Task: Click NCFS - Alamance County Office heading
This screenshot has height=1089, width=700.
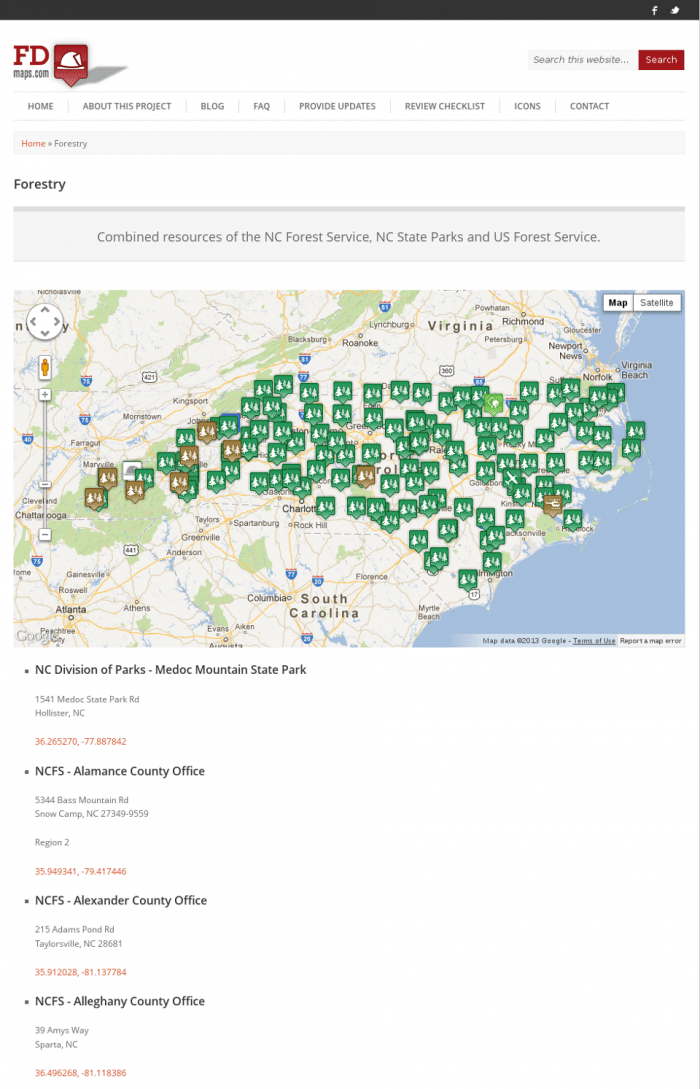Action: click(x=119, y=771)
